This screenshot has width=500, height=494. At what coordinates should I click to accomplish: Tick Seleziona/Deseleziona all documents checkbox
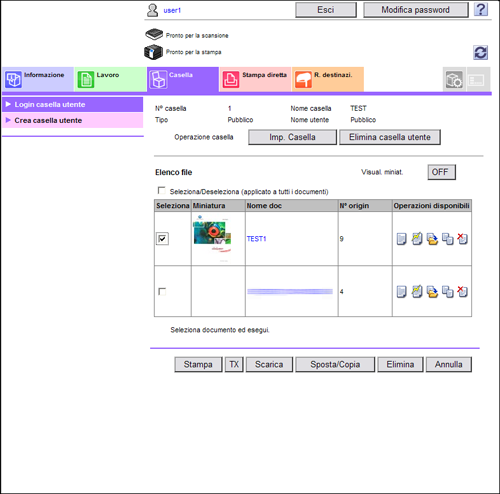tap(161, 190)
